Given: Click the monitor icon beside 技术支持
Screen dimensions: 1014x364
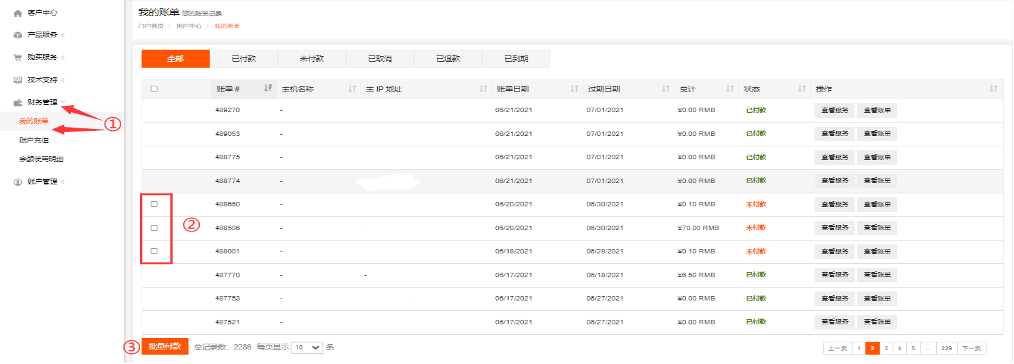Looking at the screenshot, I should tap(17, 80).
